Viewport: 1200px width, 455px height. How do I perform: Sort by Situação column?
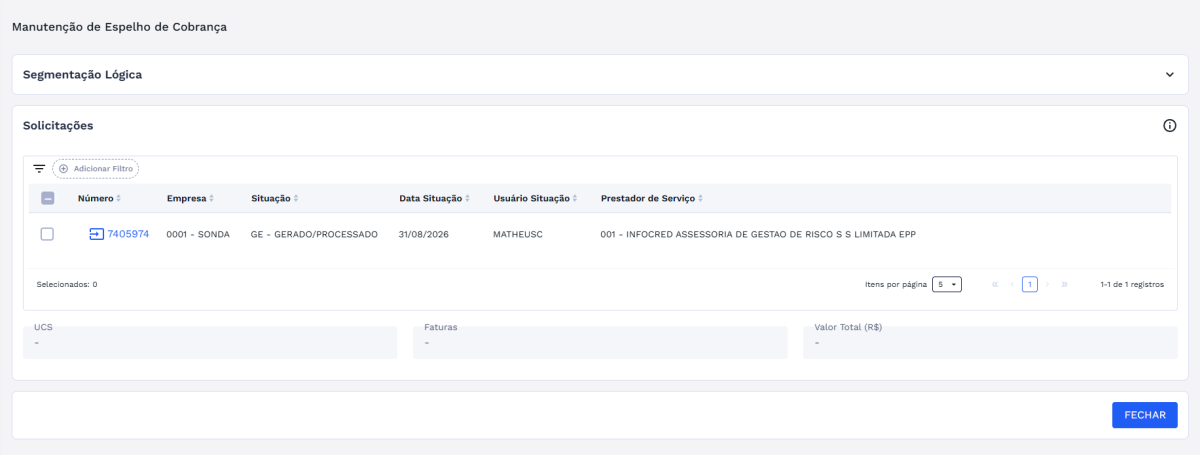pos(275,199)
